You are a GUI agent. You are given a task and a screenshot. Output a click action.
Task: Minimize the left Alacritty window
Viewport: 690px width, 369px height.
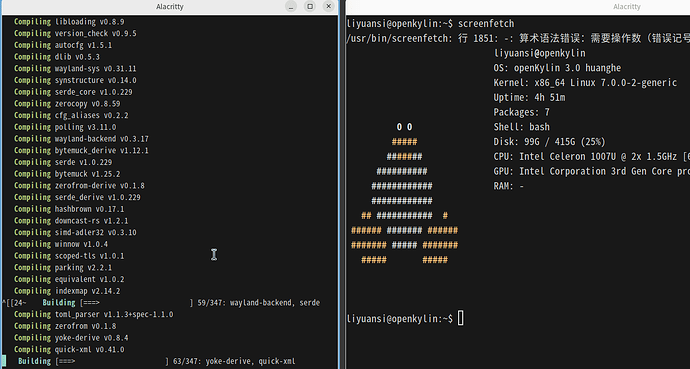pyautogui.click(x=290, y=6)
